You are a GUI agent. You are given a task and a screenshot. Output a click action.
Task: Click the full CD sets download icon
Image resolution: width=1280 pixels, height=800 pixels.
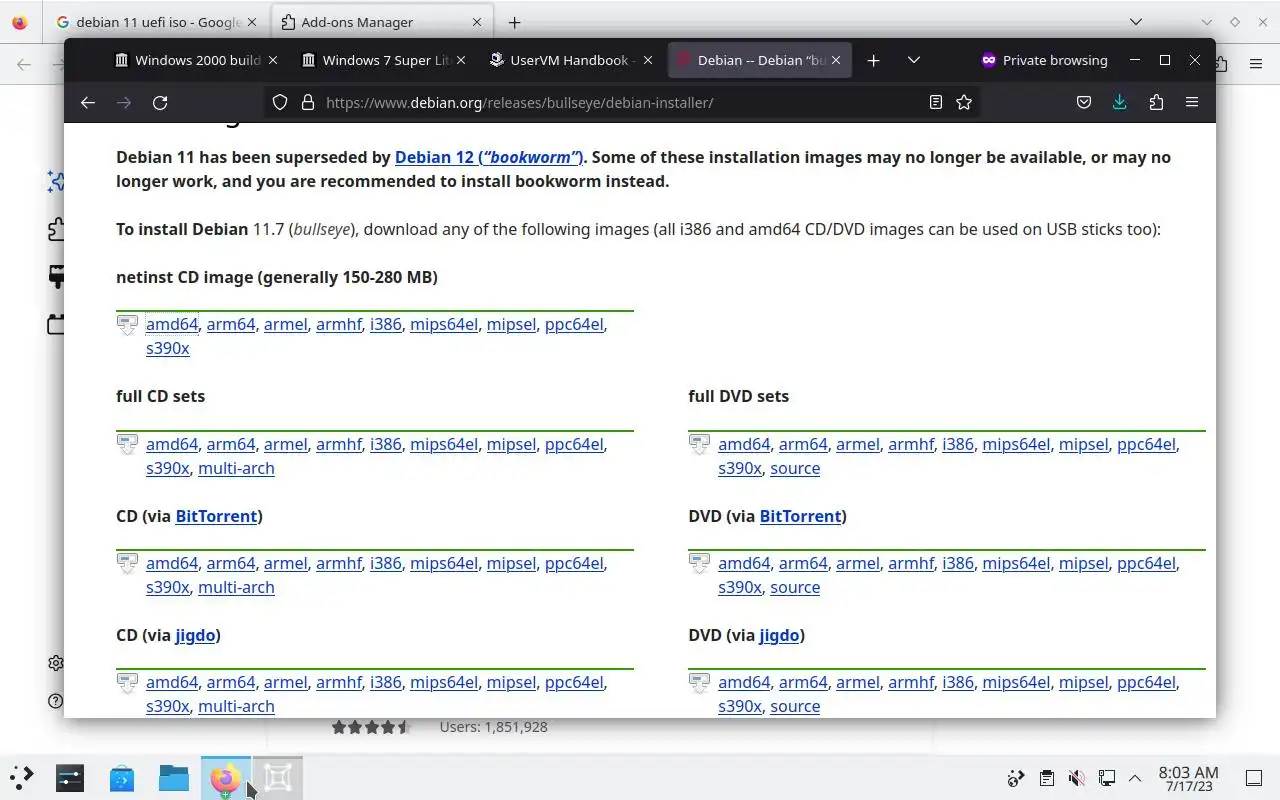pos(127,445)
